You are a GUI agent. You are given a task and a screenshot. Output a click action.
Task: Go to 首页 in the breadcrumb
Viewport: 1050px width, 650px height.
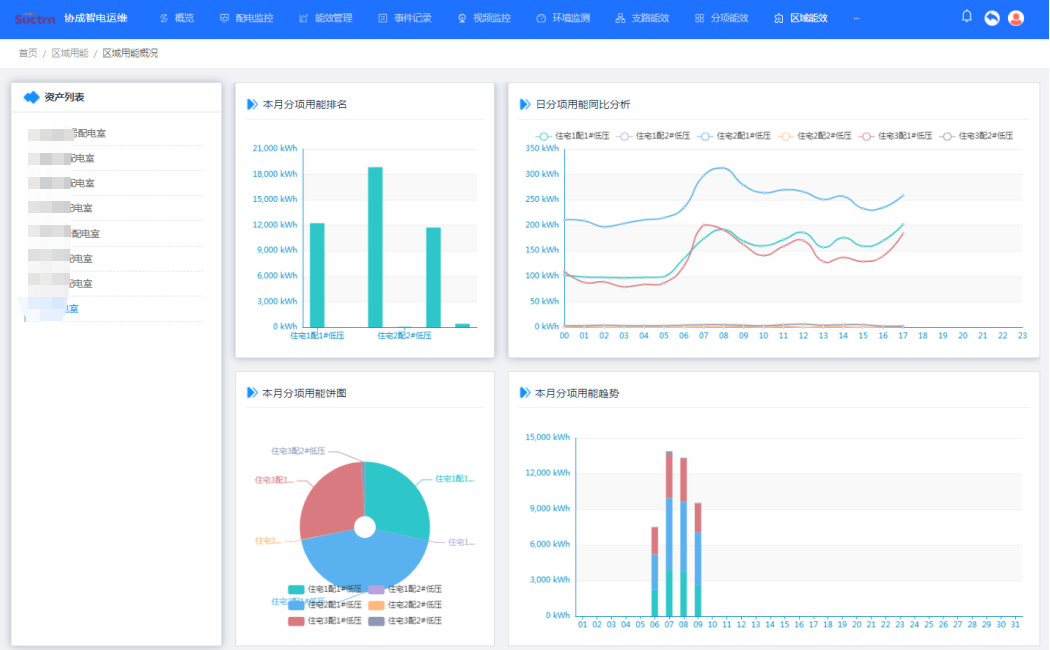pyautogui.click(x=28, y=53)
